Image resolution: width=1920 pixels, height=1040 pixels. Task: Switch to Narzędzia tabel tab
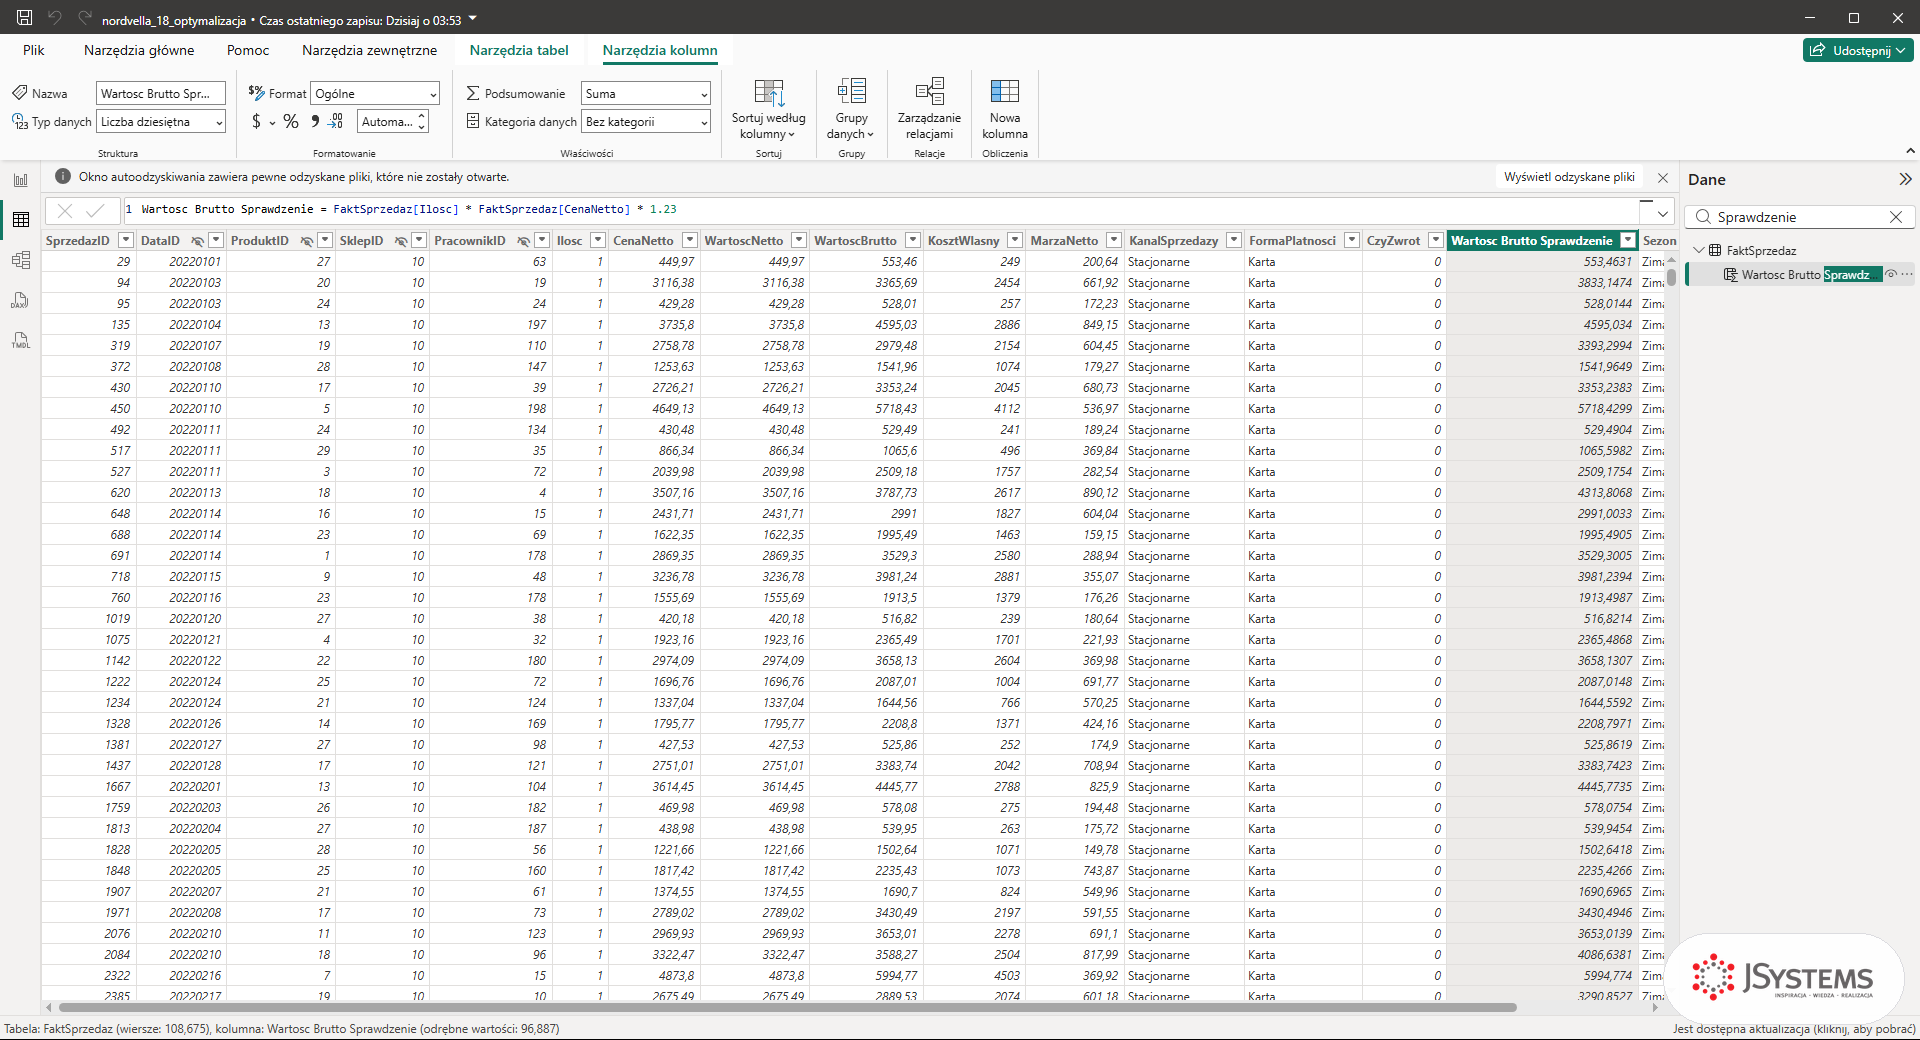519,50
